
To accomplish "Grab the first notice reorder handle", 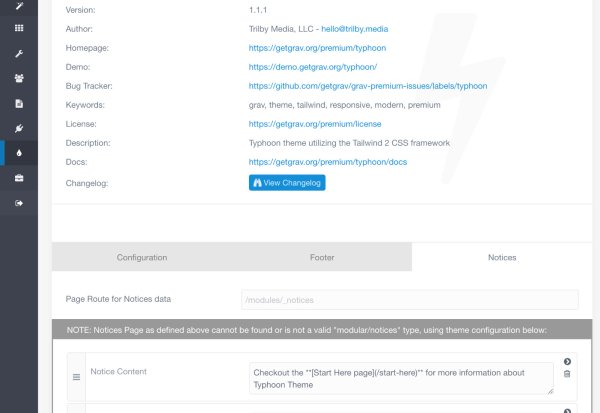I will click(77, 377).
